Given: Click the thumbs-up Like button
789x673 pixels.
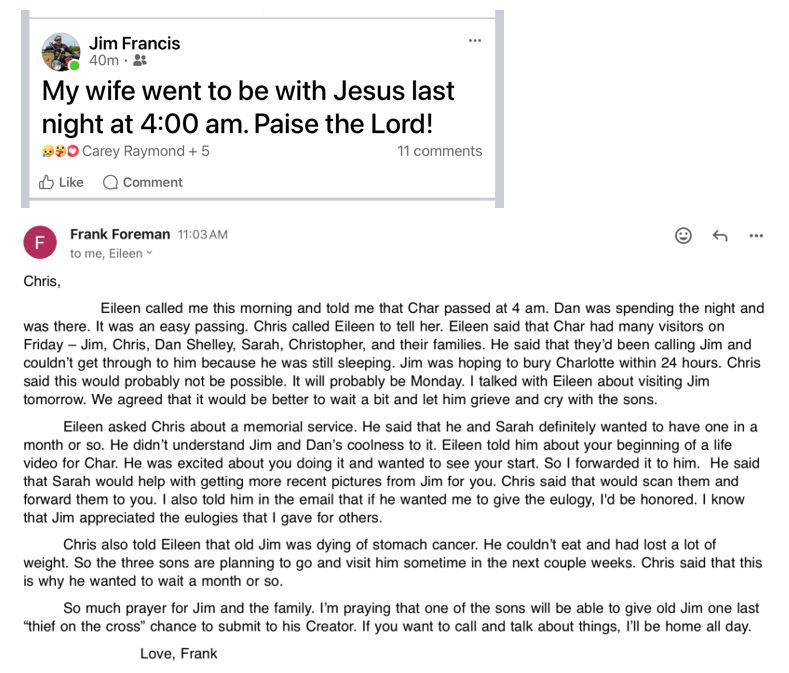Looking at the screenshot, I should [x=61, y=182].
